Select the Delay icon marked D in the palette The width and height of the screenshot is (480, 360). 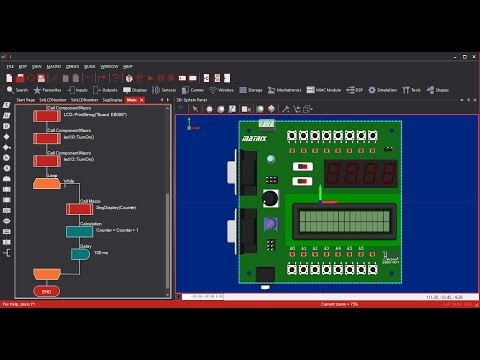click(6, 126)
